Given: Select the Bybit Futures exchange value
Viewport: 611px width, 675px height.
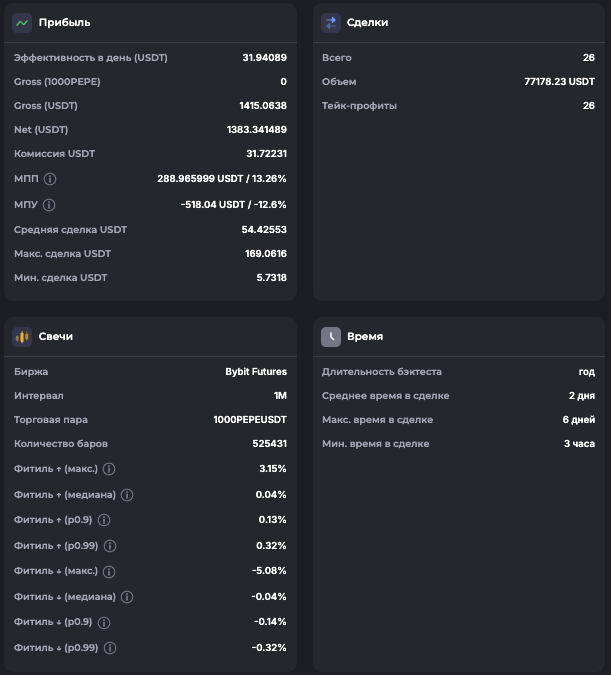Looking at the screenshot, I should [x=256, y=372].
